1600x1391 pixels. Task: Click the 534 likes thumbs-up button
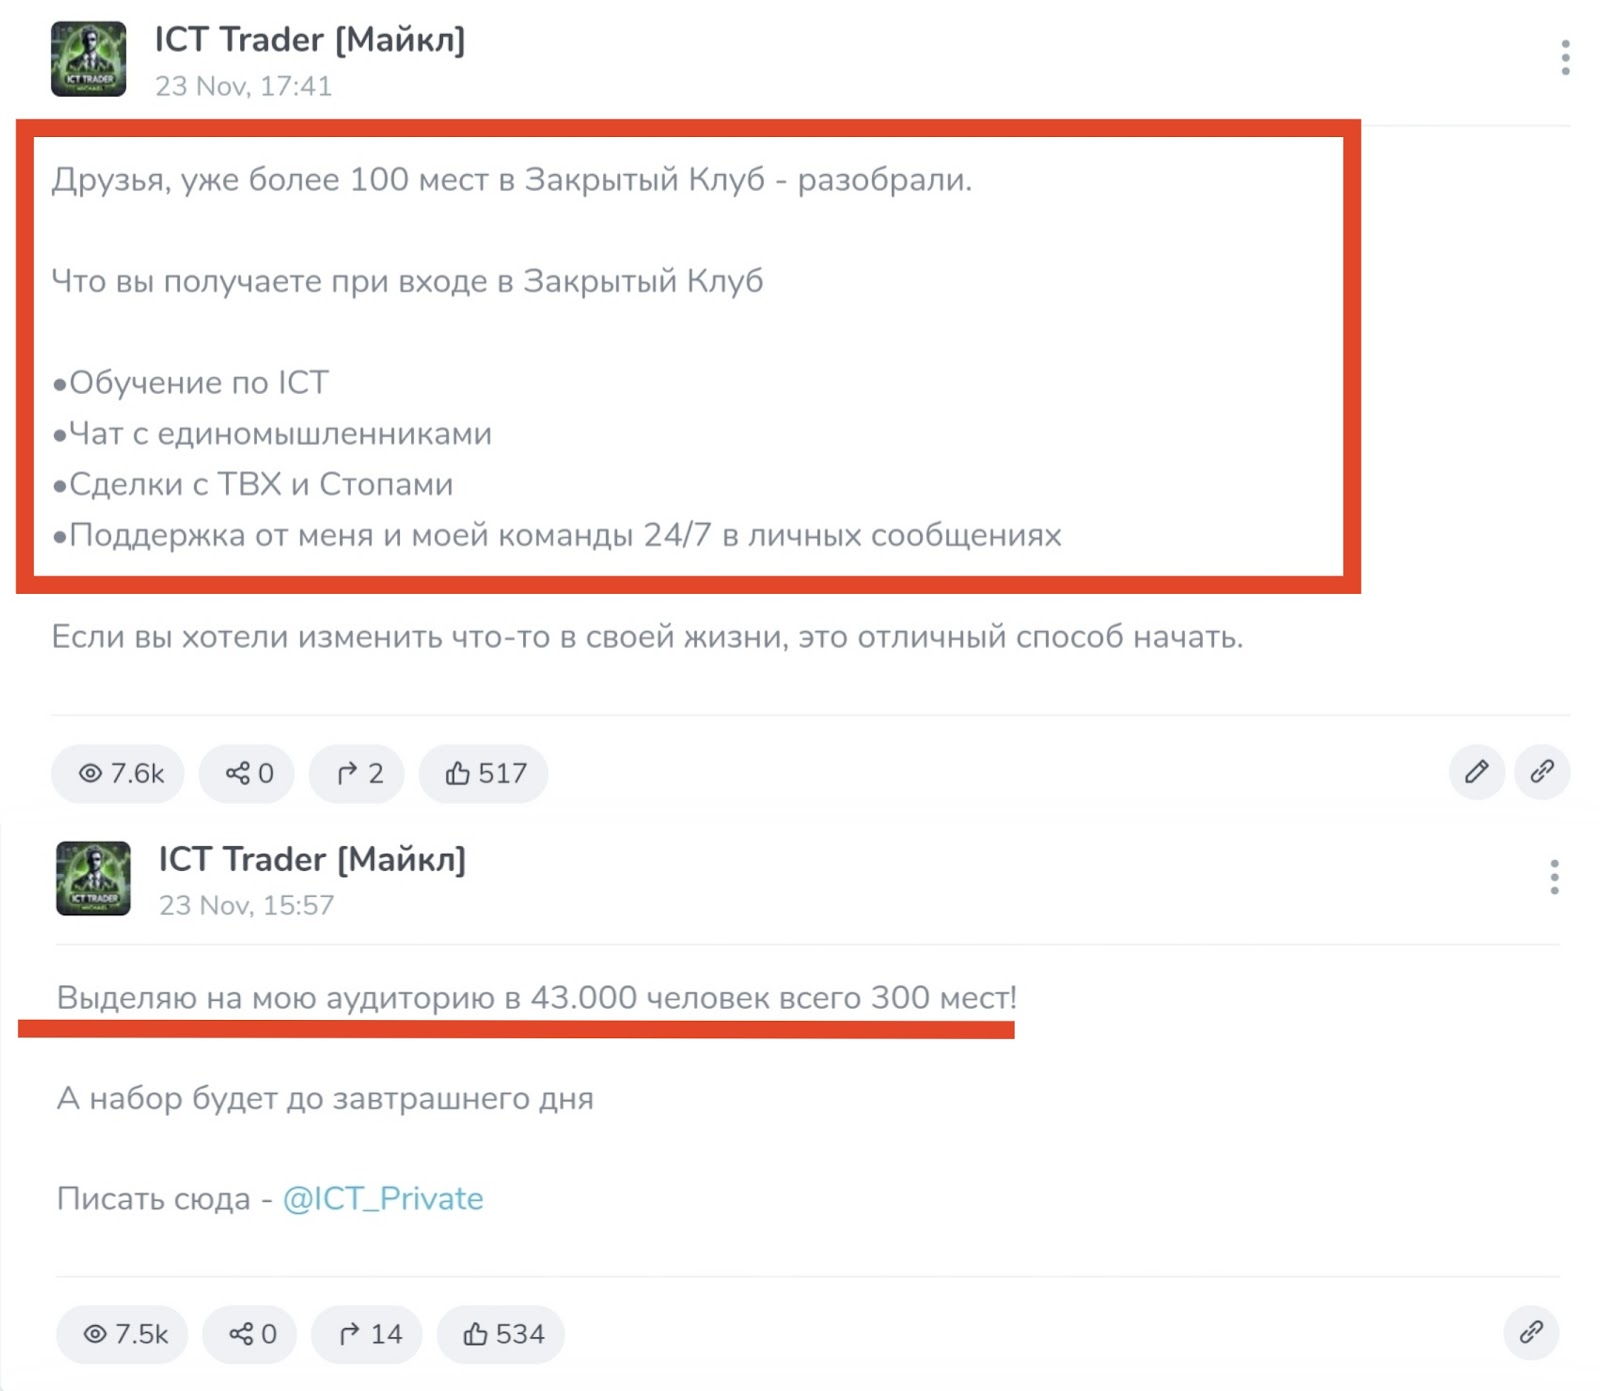501,1334
